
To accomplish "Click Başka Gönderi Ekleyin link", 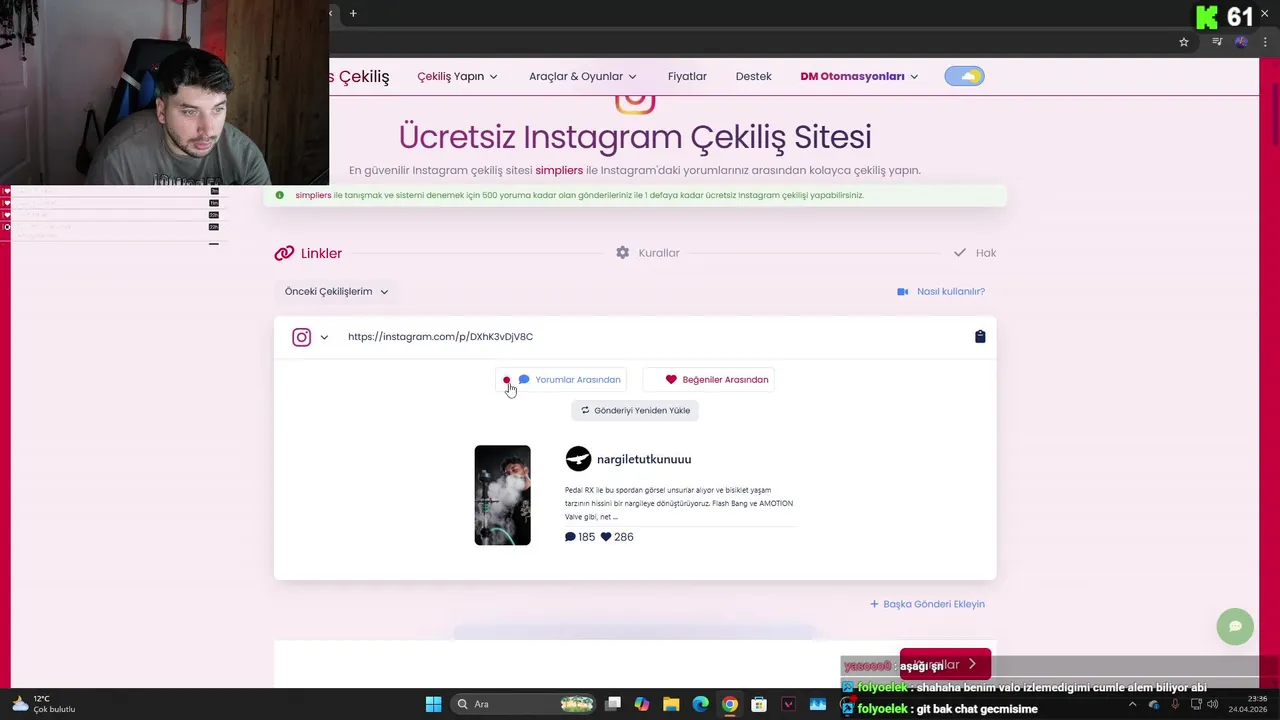I will (x=927, y=604).
